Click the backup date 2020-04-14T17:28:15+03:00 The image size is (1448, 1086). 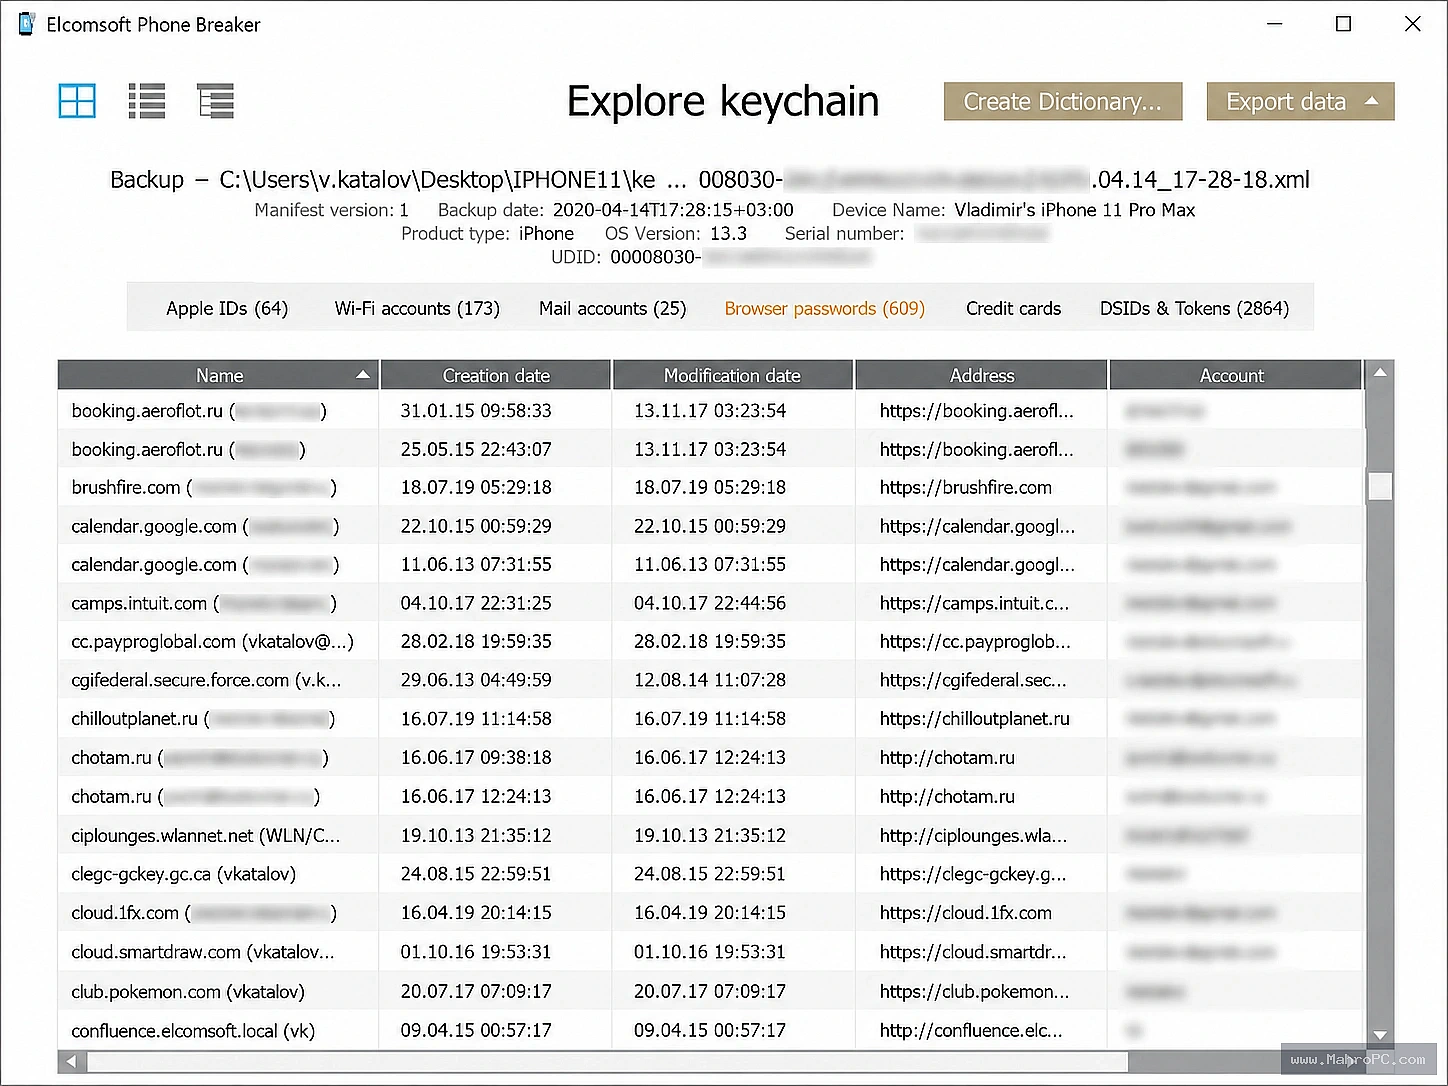673,210
